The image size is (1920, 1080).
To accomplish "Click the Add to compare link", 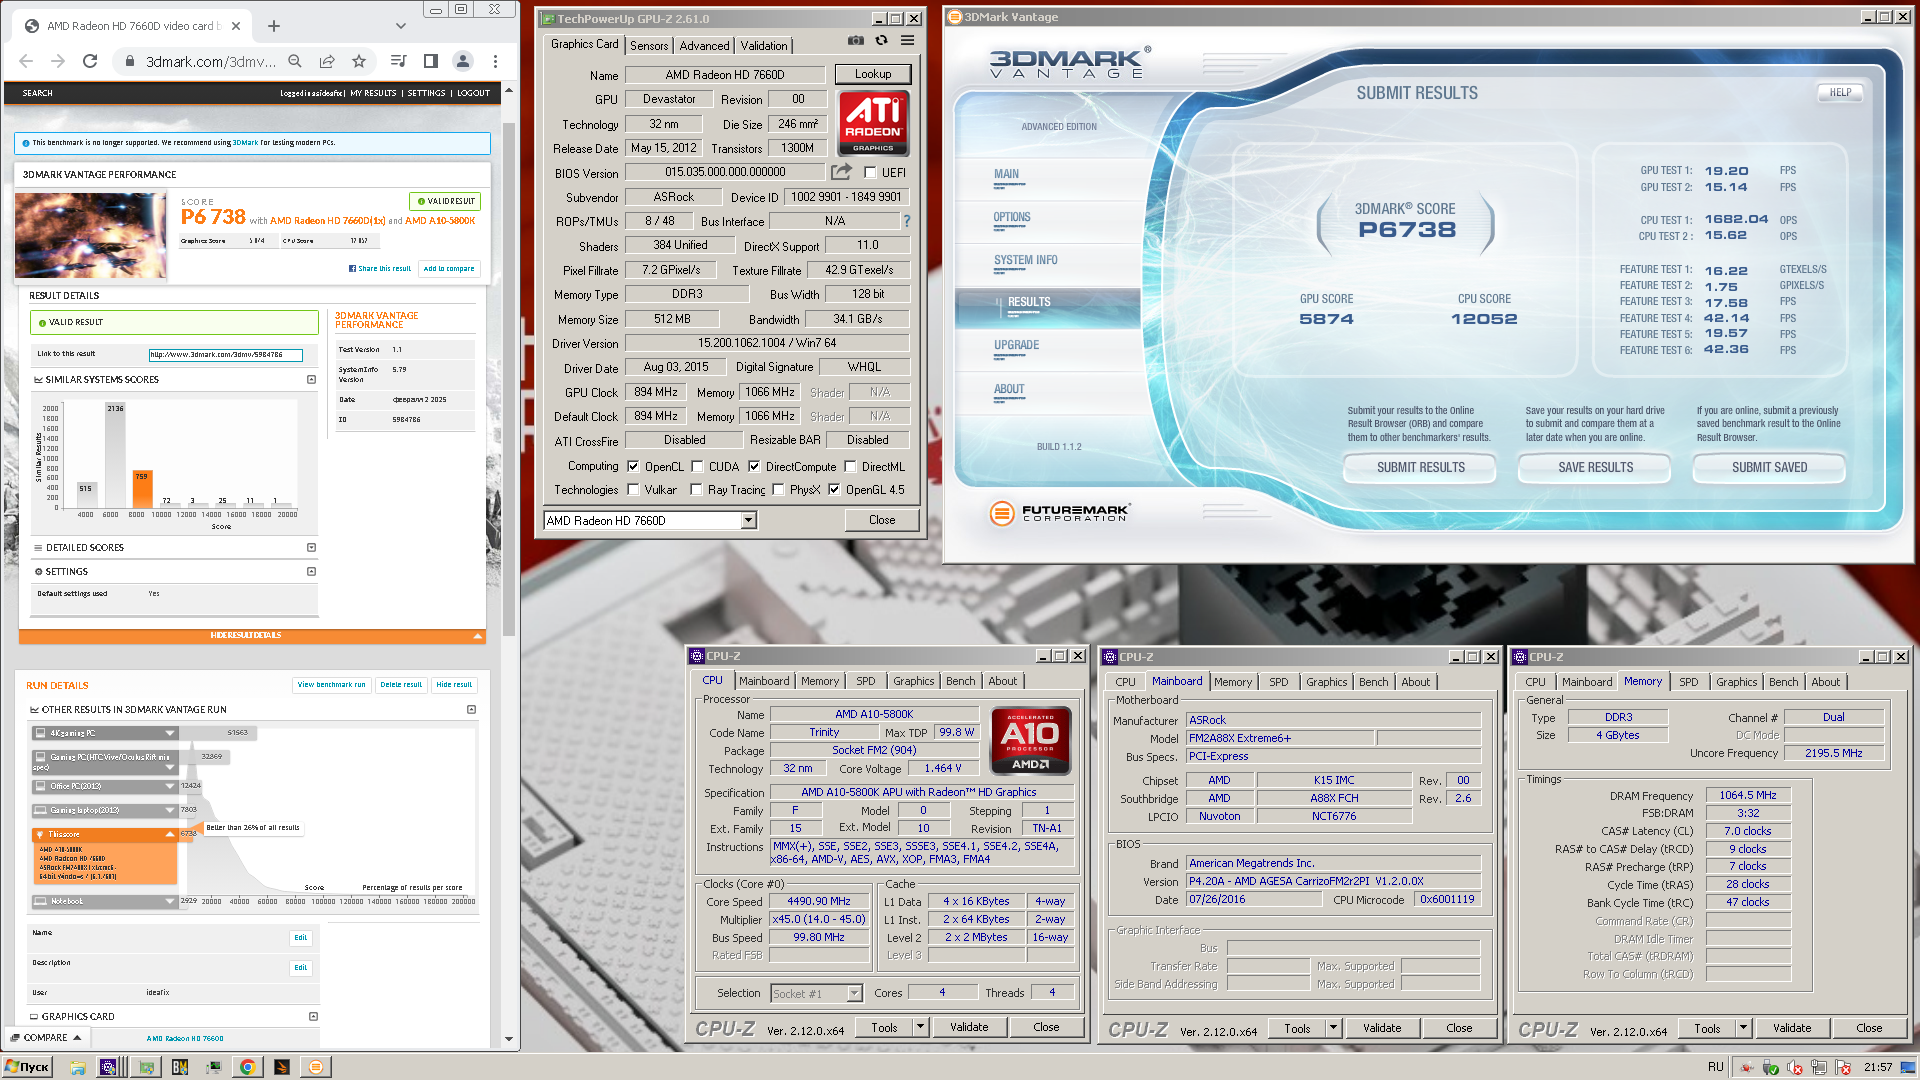I will tap(449, 268).
